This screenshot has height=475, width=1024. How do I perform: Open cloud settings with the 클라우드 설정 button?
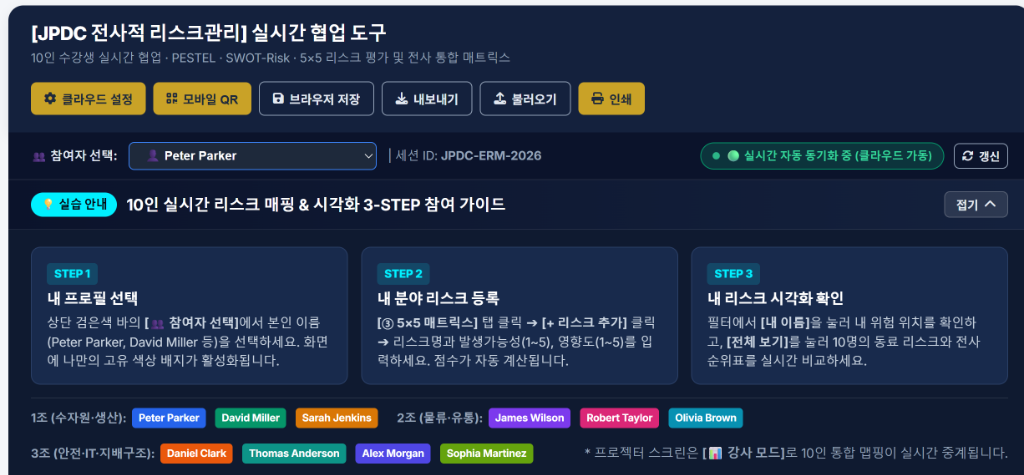pos(88,99)
